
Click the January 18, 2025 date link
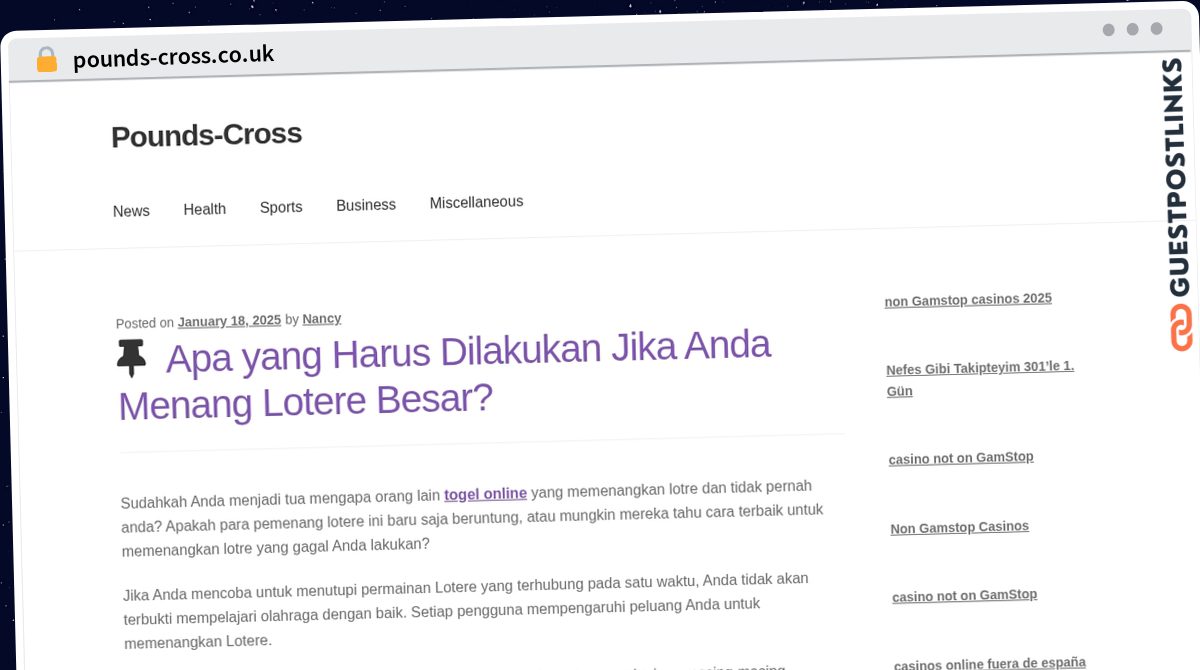point(229,321)
